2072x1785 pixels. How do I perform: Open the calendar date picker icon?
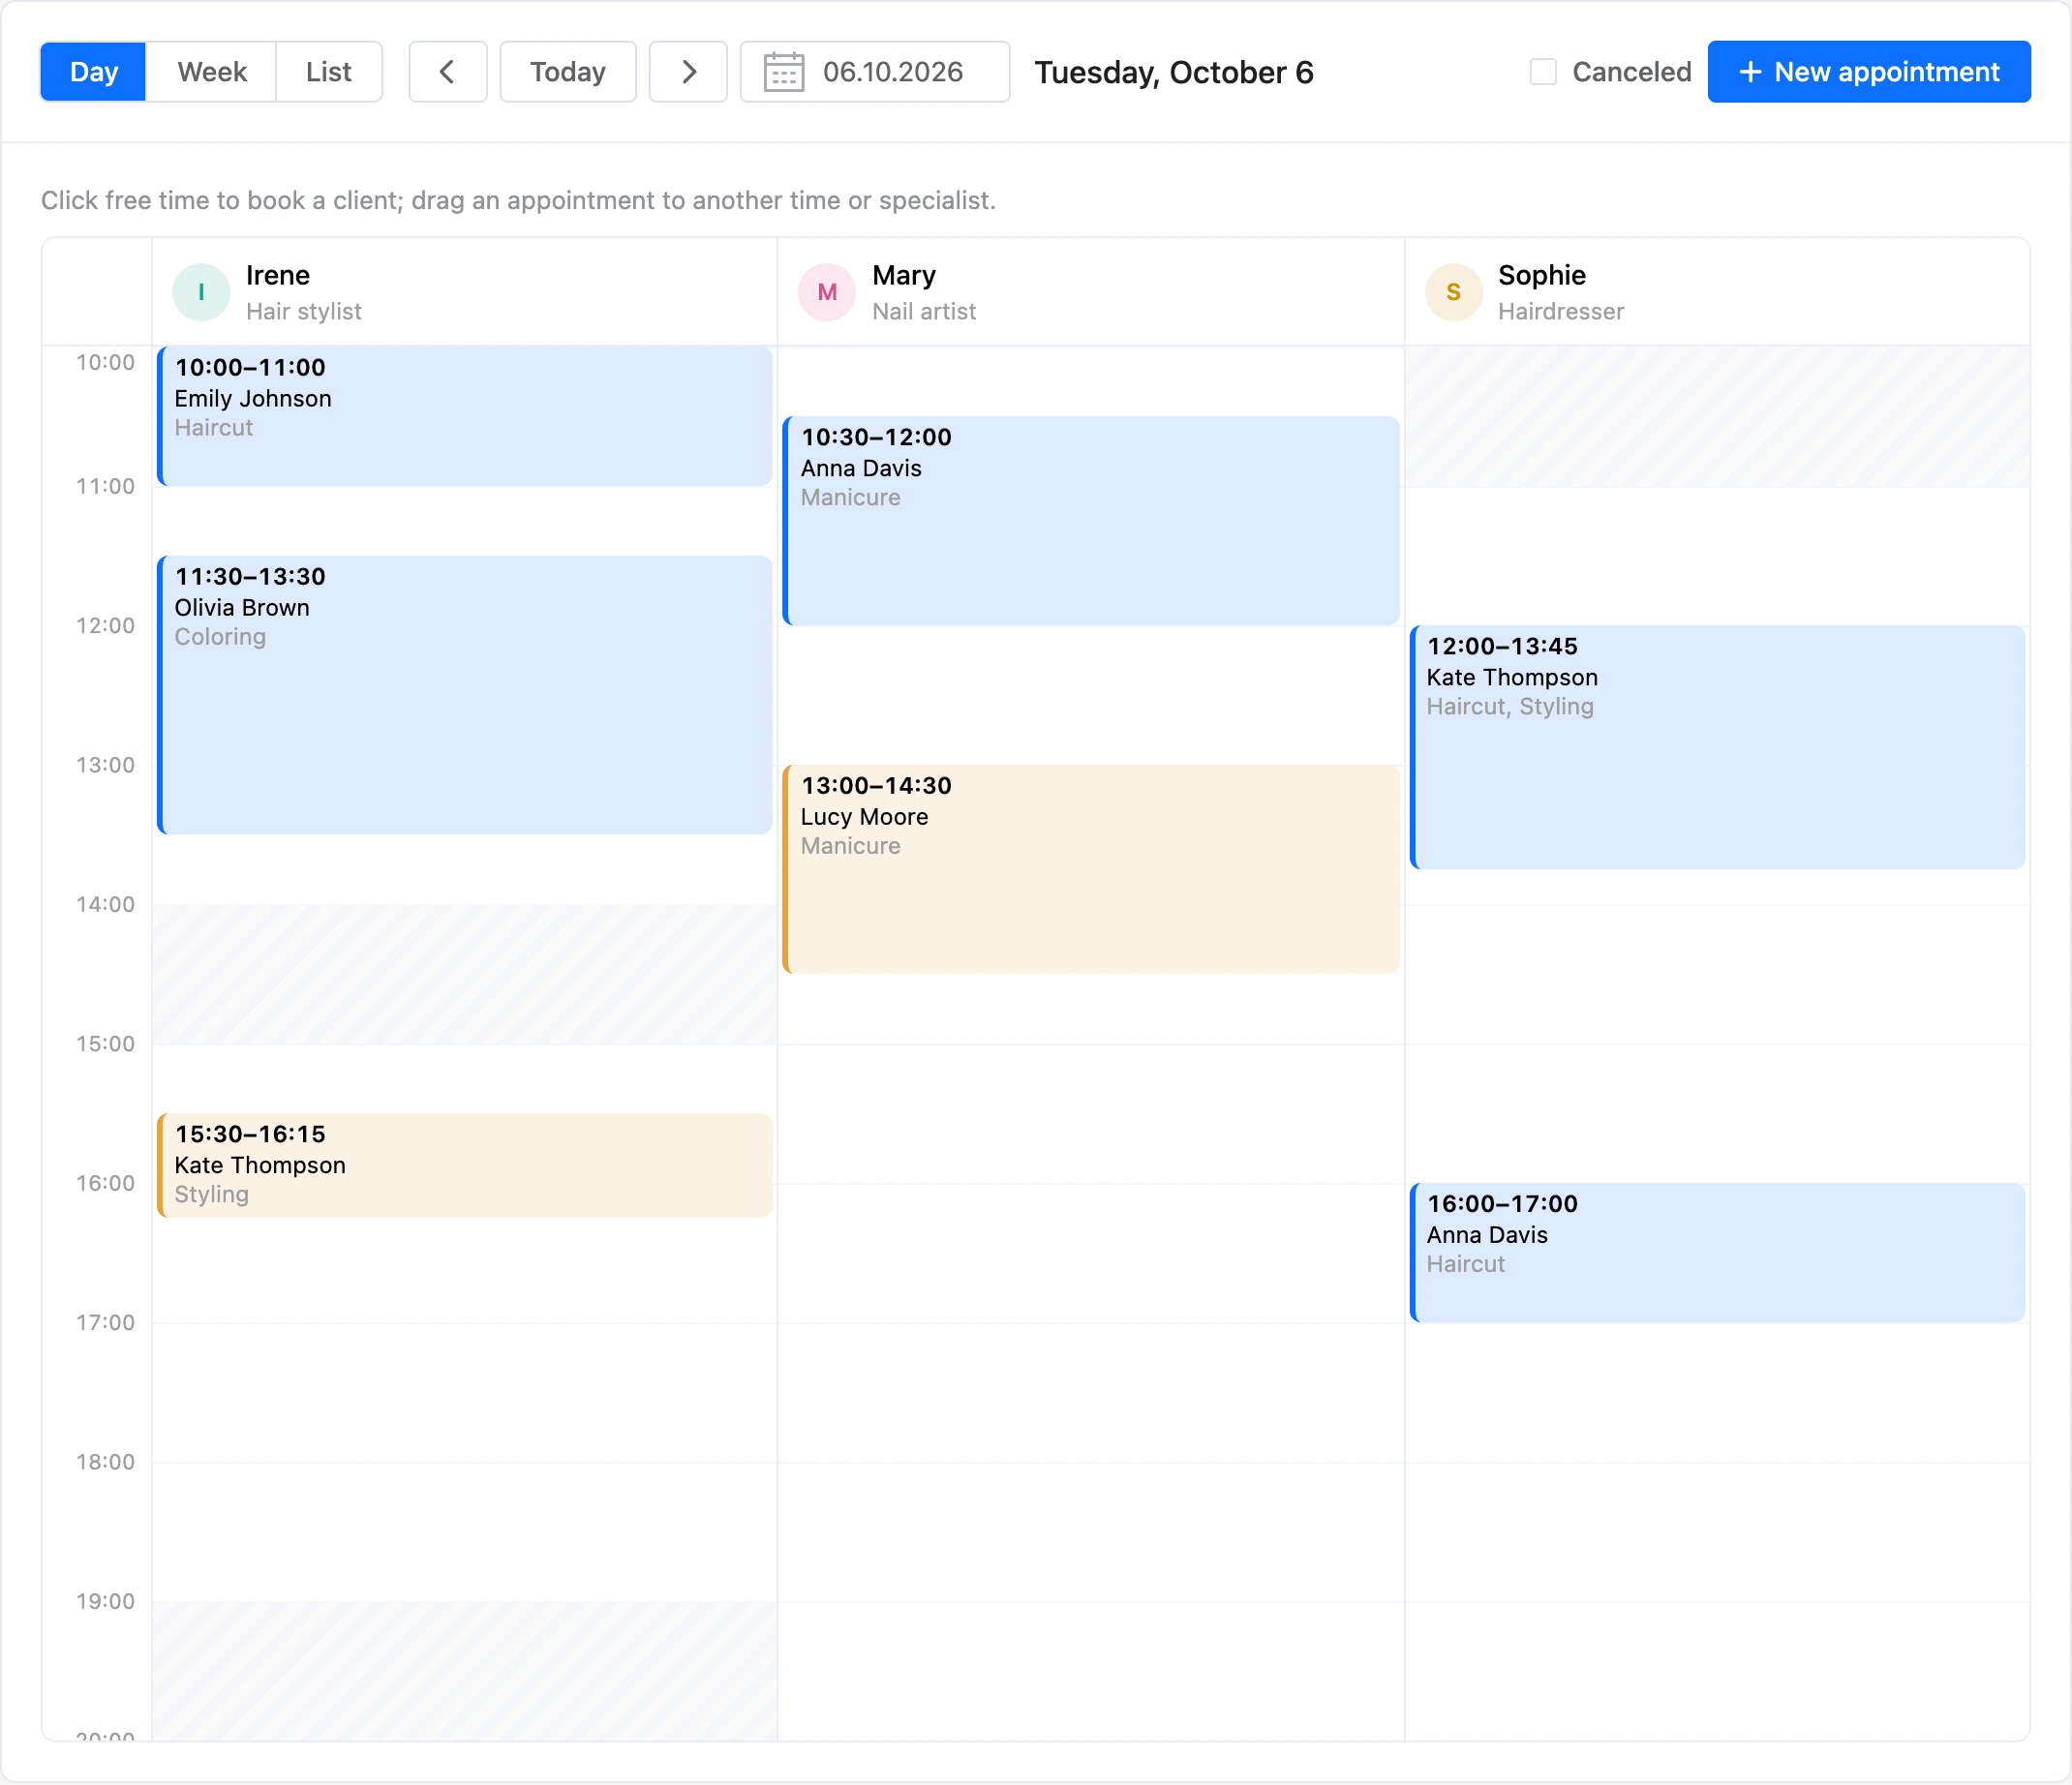click(x=783, y=72)
